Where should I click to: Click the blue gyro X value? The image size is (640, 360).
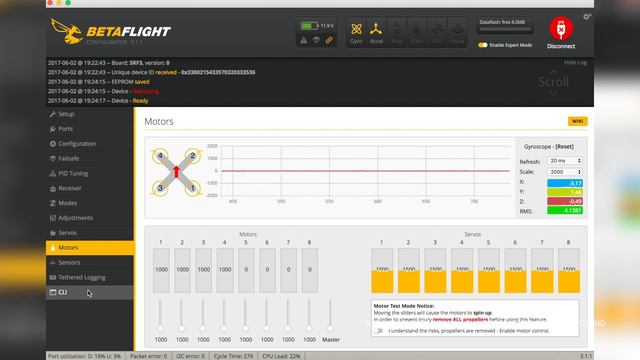click(565, 183)
